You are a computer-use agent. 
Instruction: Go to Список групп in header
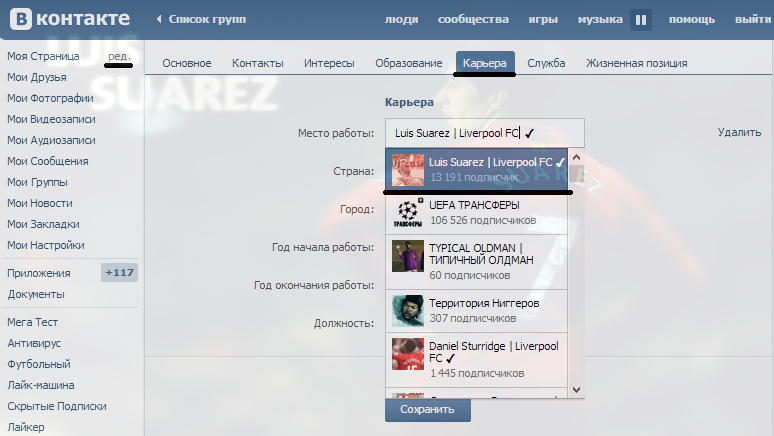pyautogui.click(x=207, y=19)
